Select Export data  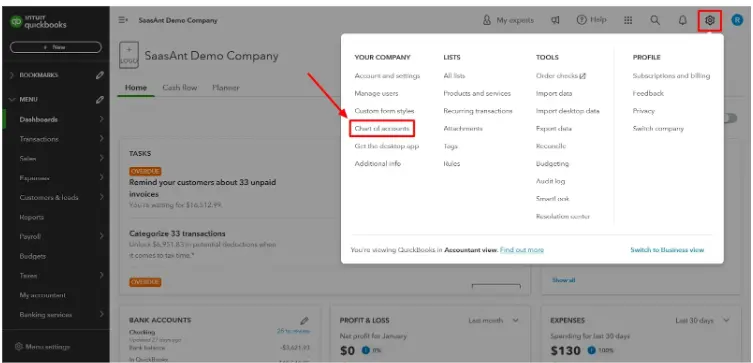[554, 129]
